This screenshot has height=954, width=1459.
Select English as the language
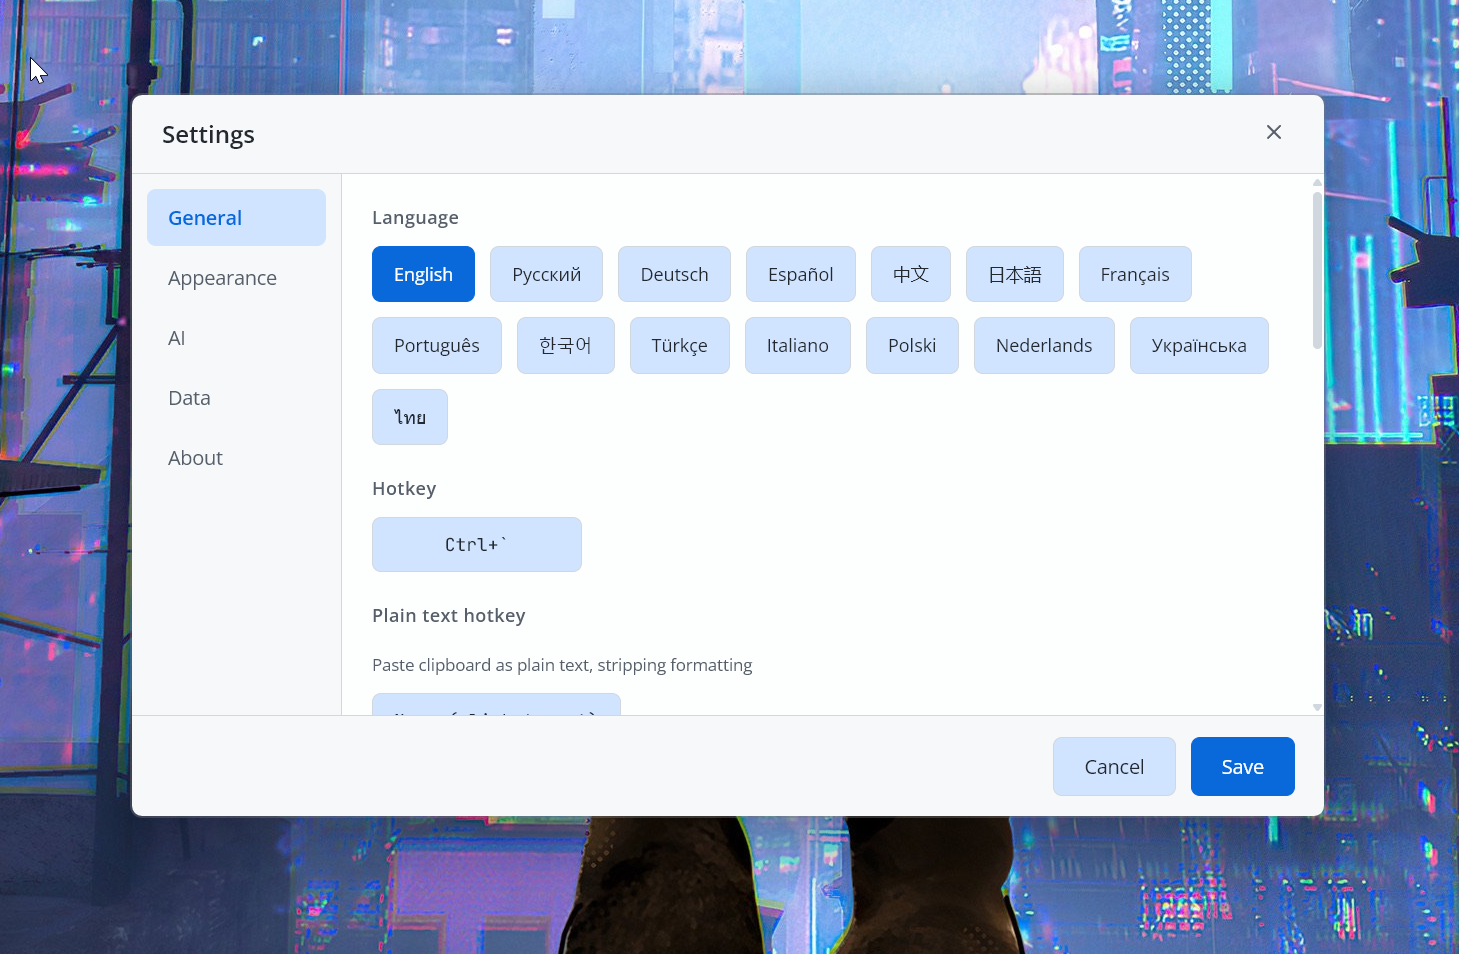click(423, 274)
